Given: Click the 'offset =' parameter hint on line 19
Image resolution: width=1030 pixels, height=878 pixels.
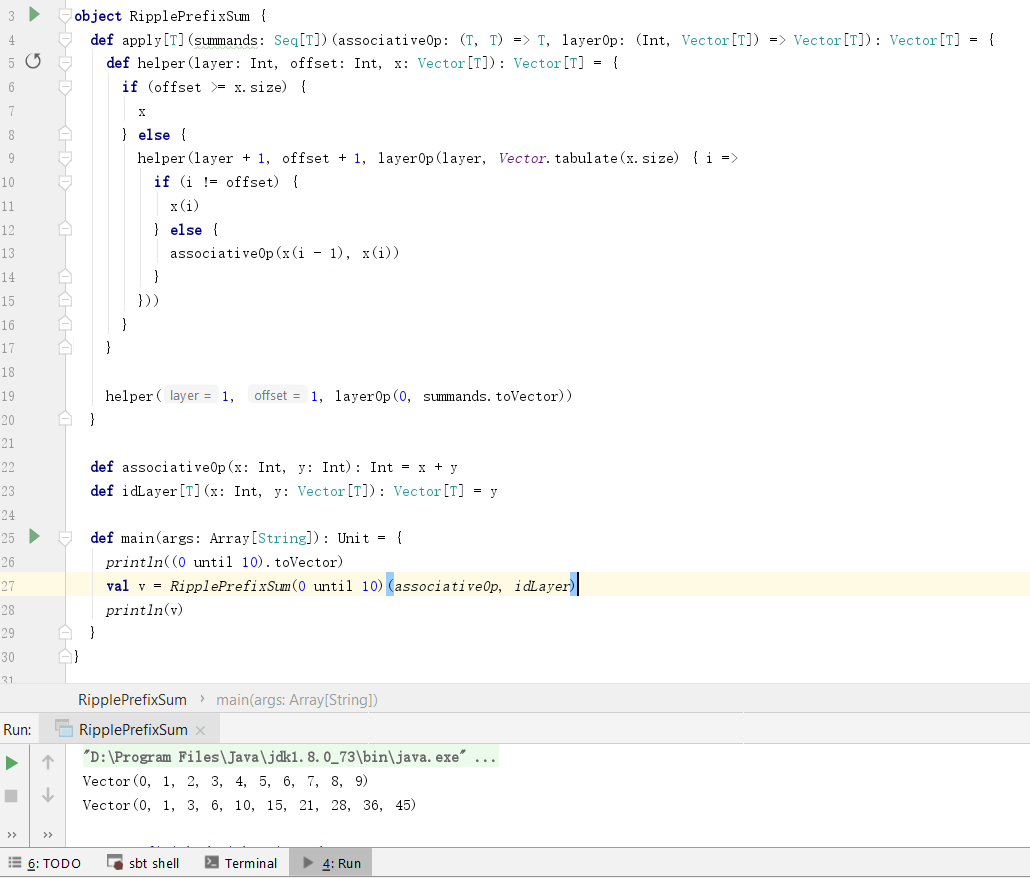Looking at the screenshot, I should click(277, 395).
